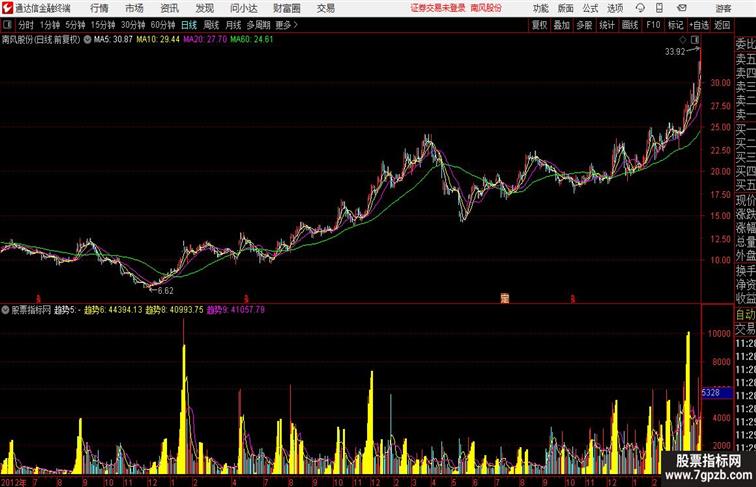Open the mail envelope icon

click(x=681, y=8)
